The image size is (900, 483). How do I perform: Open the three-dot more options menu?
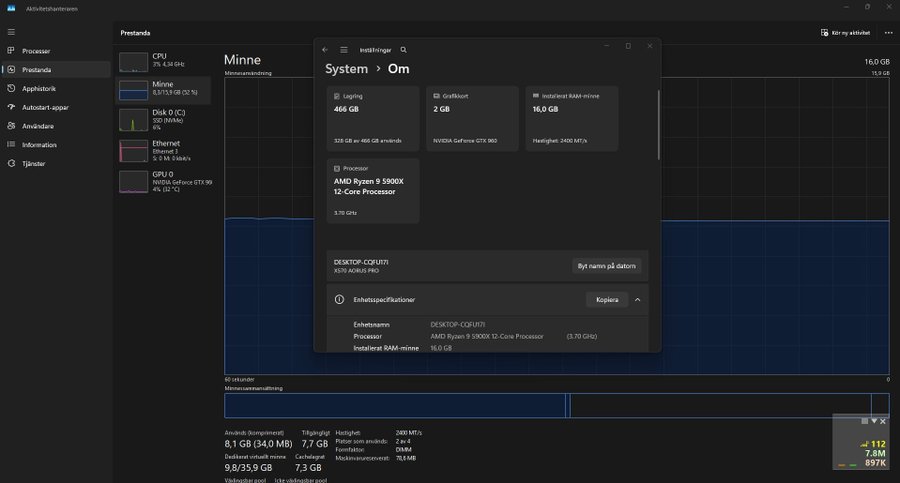pos(888,32)
